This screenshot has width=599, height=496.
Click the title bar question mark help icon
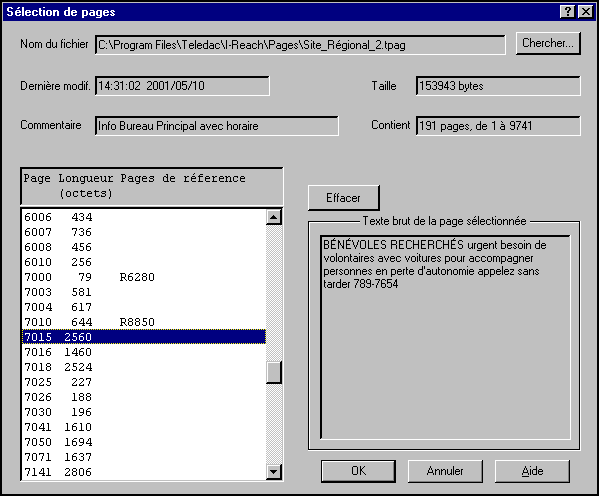[x=568, y=11]
